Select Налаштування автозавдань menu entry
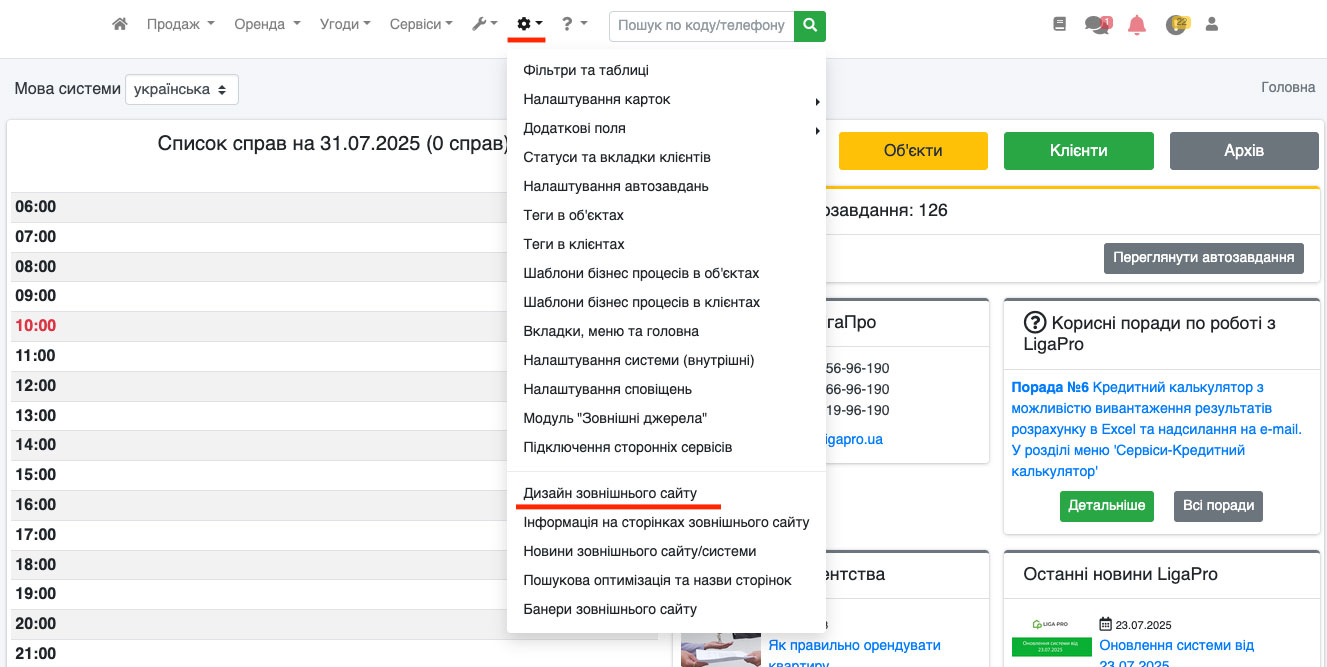Viewport: 1327px width, 667px height. pos(615,187)
